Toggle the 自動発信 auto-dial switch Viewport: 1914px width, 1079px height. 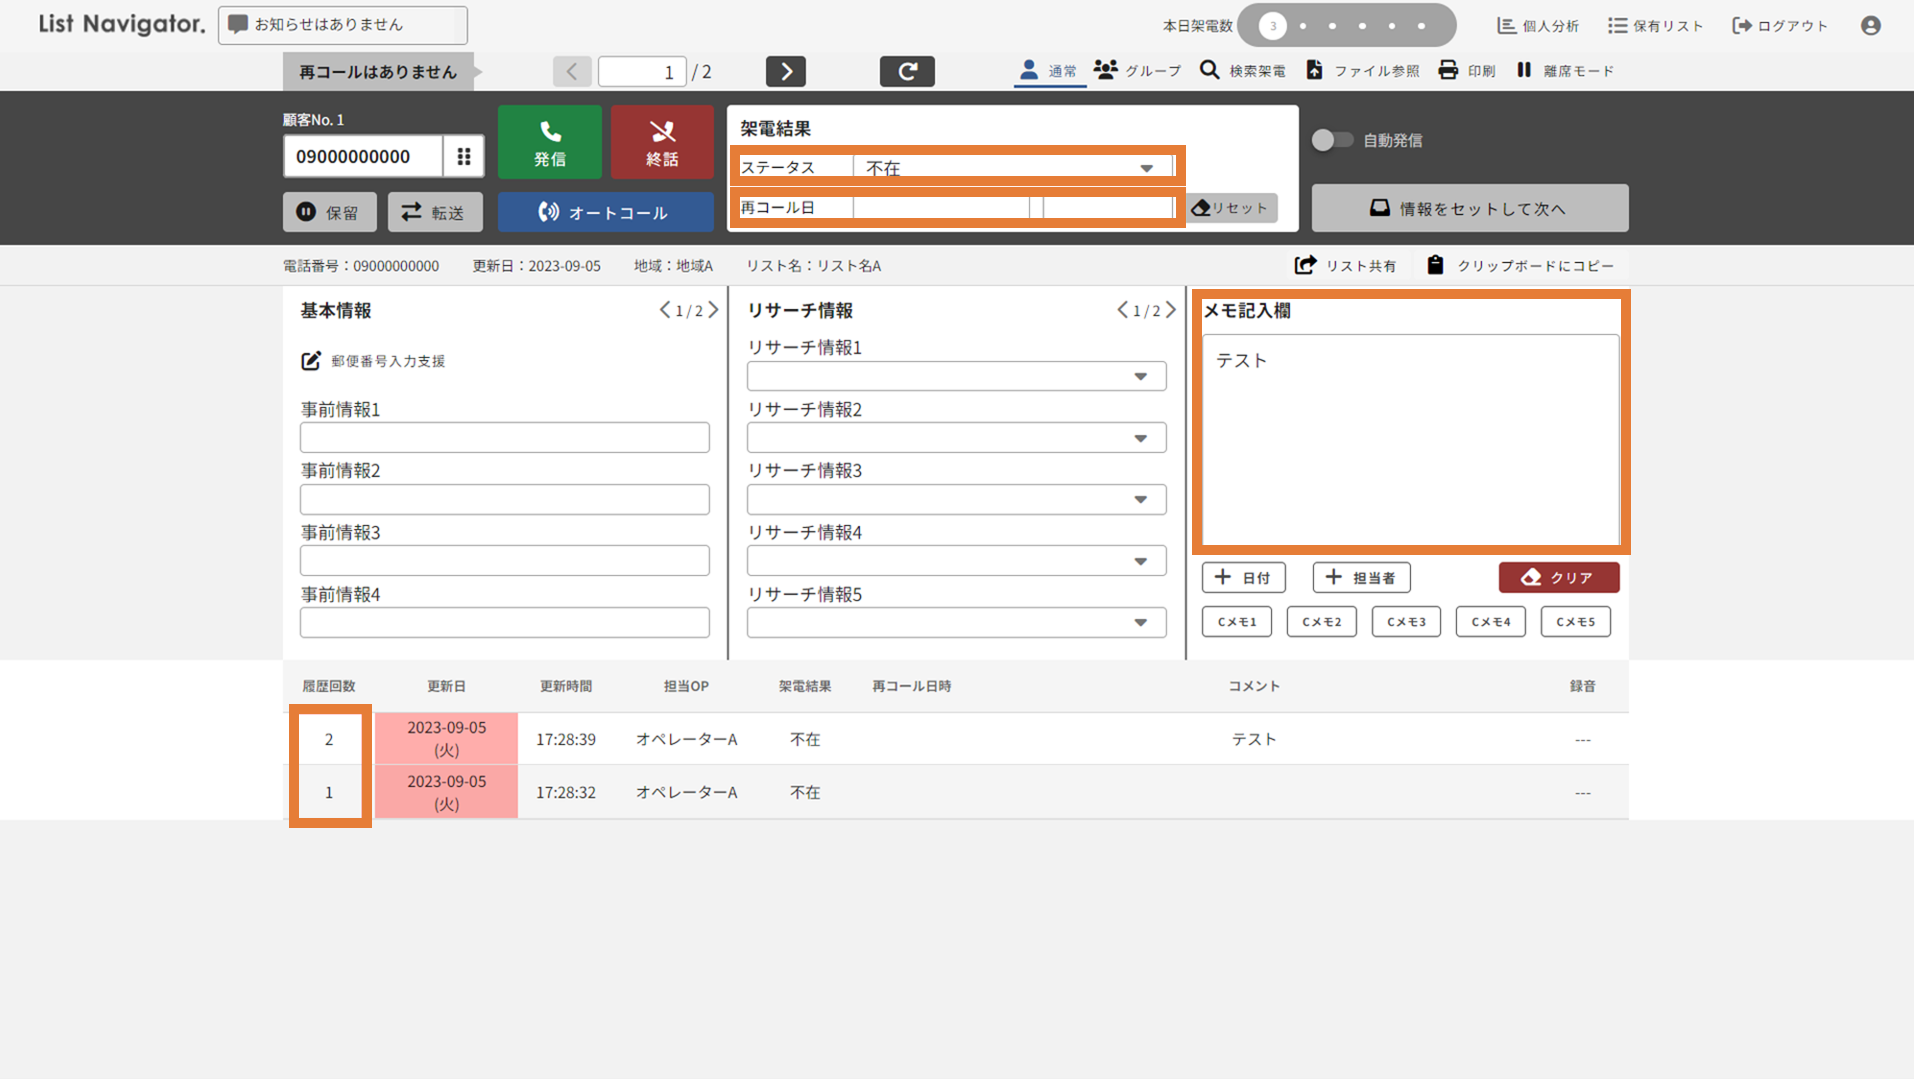click(x=1331, y=140)
